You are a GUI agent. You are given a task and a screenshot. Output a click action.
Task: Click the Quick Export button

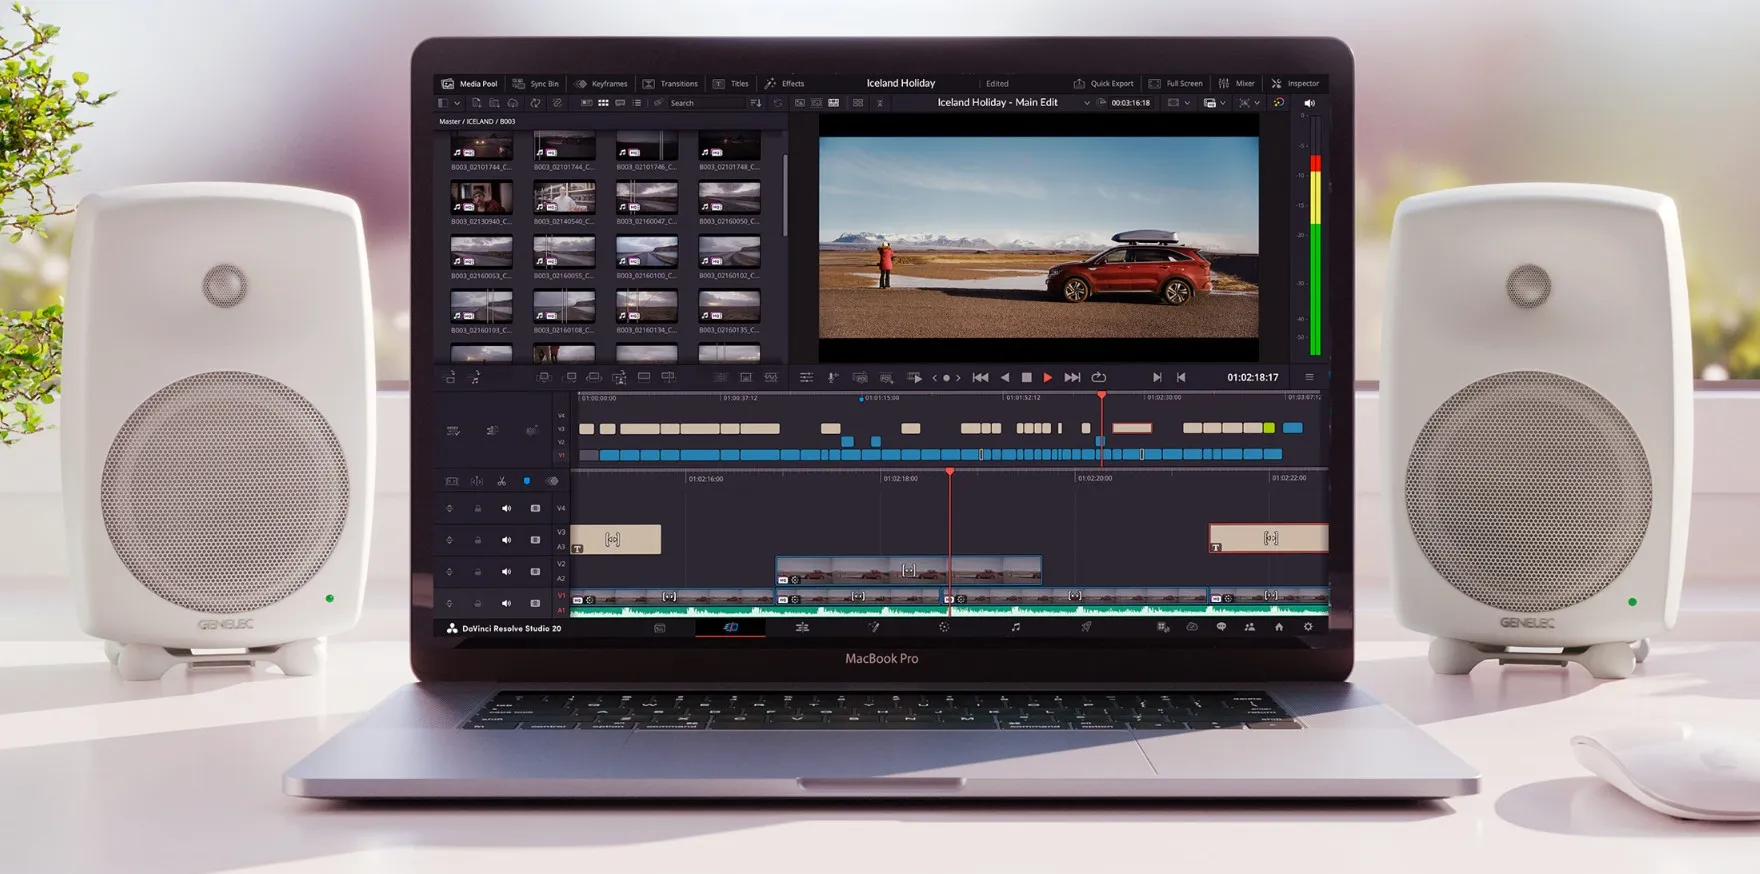(x=1103, y=84)
